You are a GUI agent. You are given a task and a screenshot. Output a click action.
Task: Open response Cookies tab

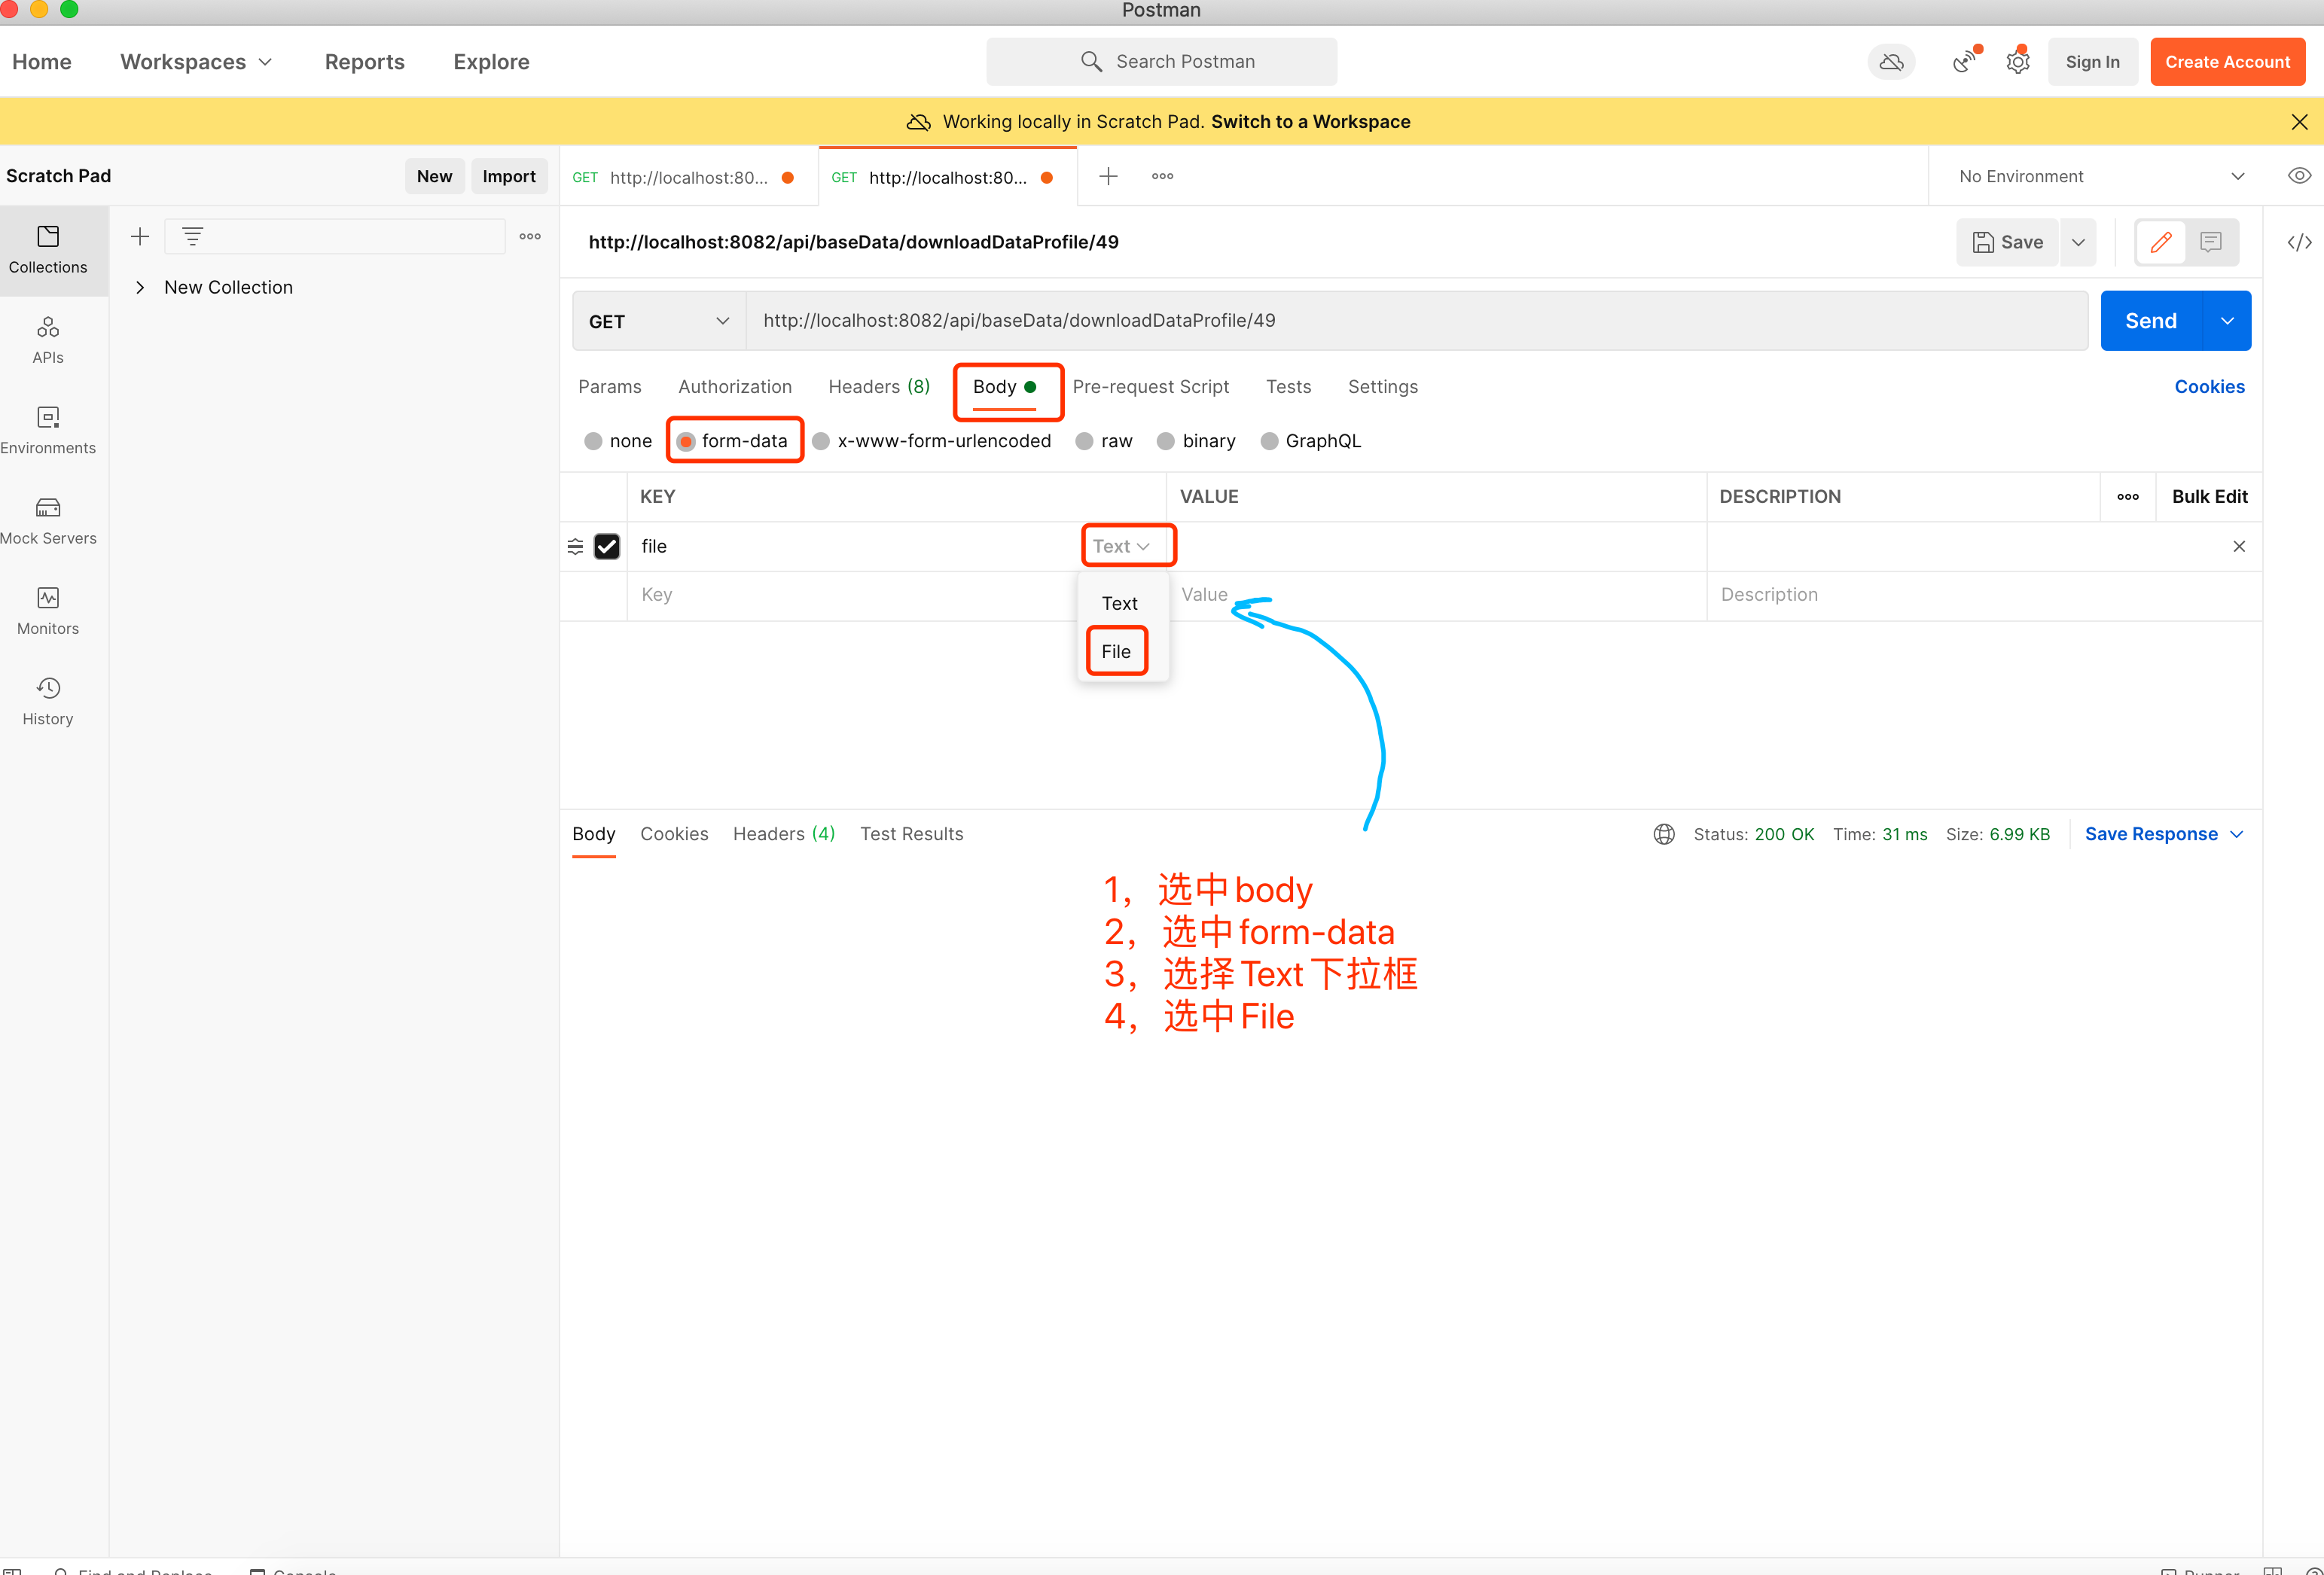(x=674, y=834)
